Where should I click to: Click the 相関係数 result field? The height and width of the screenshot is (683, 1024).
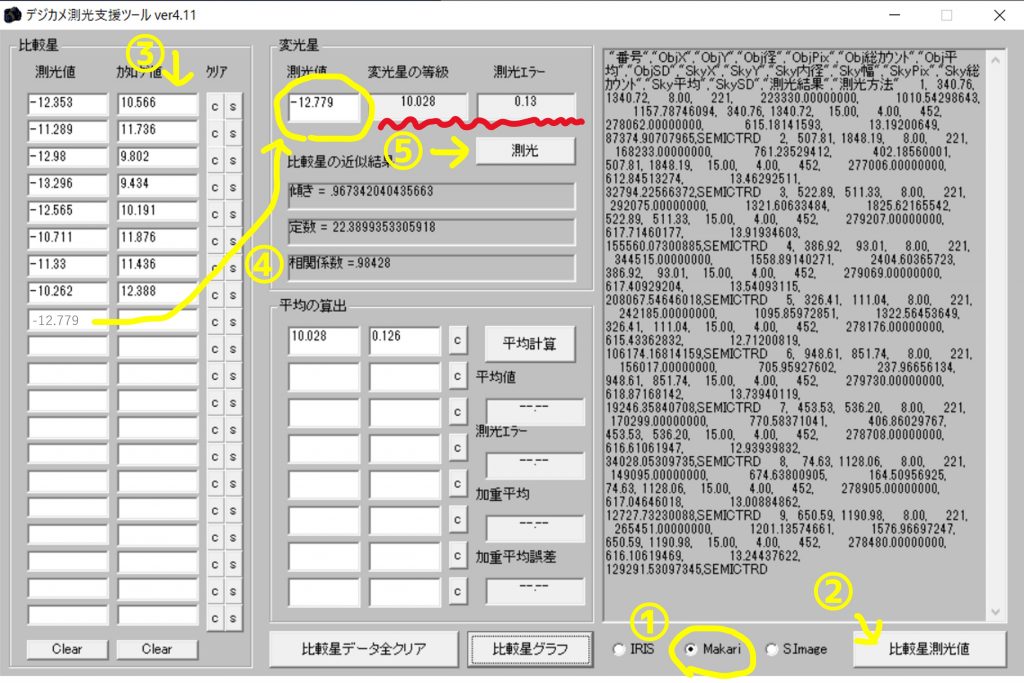coord(432,267)
